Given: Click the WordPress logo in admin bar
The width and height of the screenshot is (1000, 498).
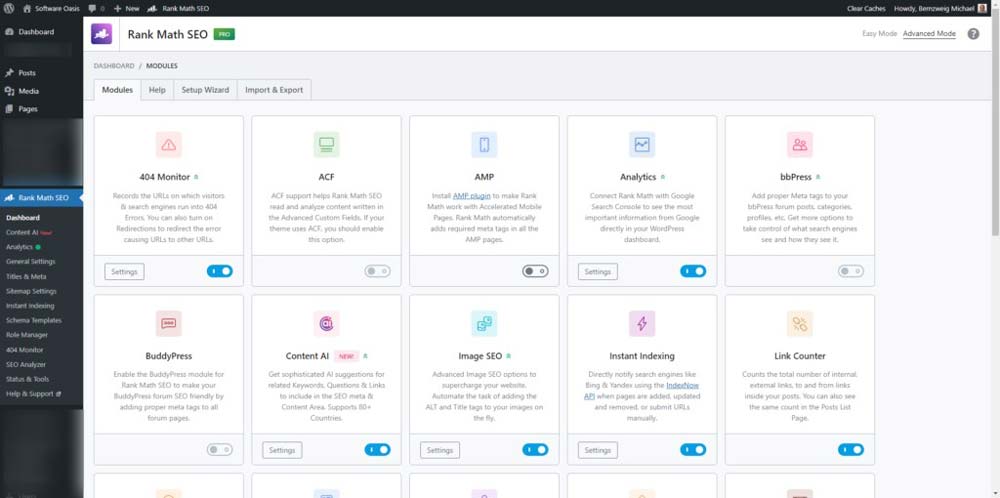Looking at the screenshot, I should 9,8.
